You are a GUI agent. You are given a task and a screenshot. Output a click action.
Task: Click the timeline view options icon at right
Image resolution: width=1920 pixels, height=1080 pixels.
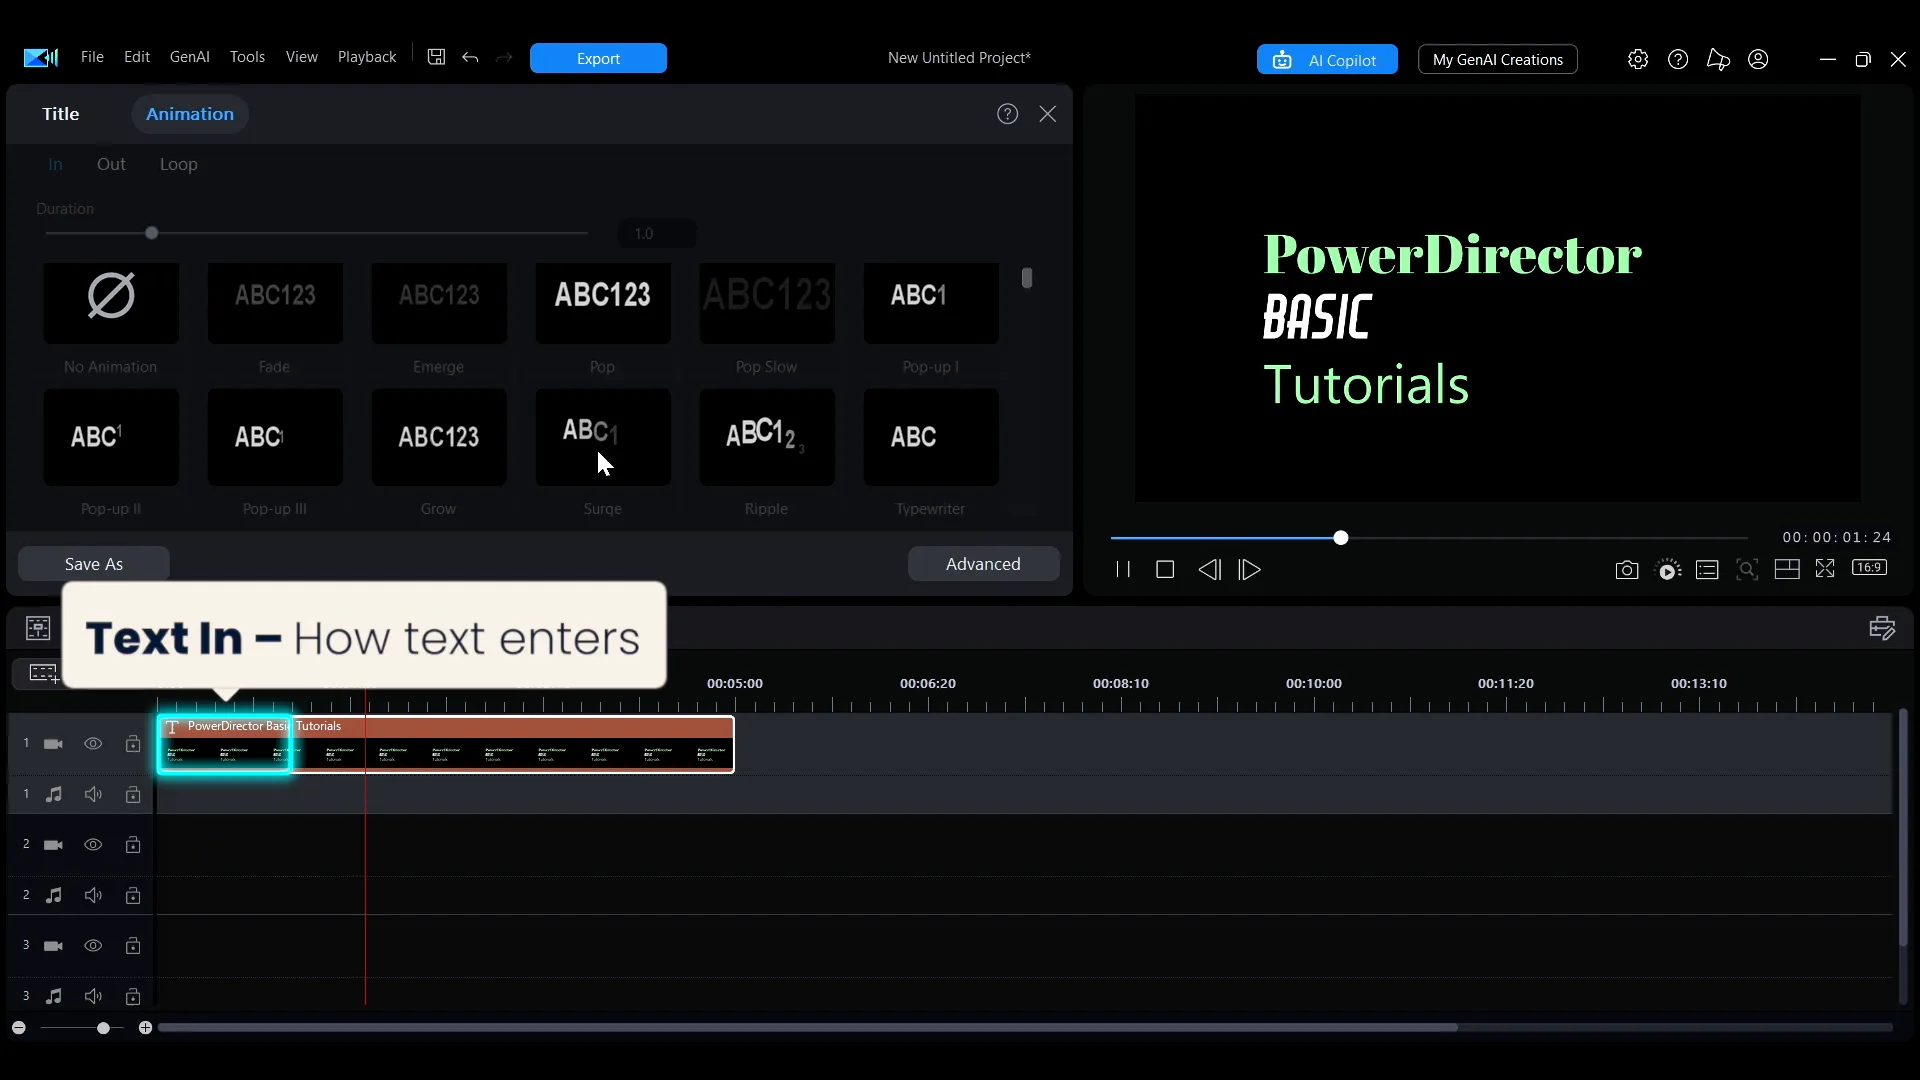(1882, 627)
